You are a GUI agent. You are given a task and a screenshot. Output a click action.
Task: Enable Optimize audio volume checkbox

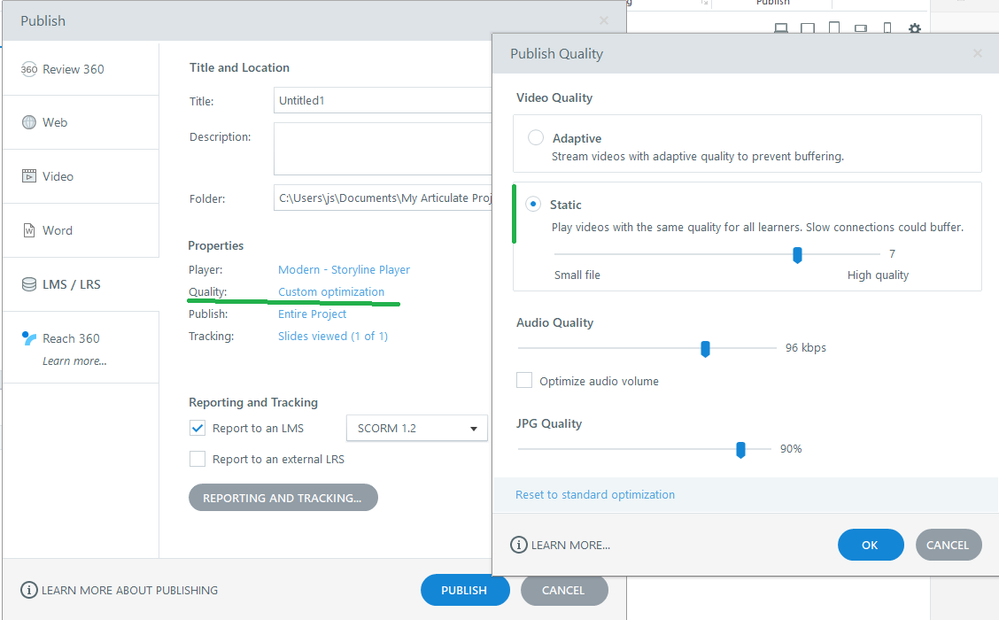pos(524,380)
